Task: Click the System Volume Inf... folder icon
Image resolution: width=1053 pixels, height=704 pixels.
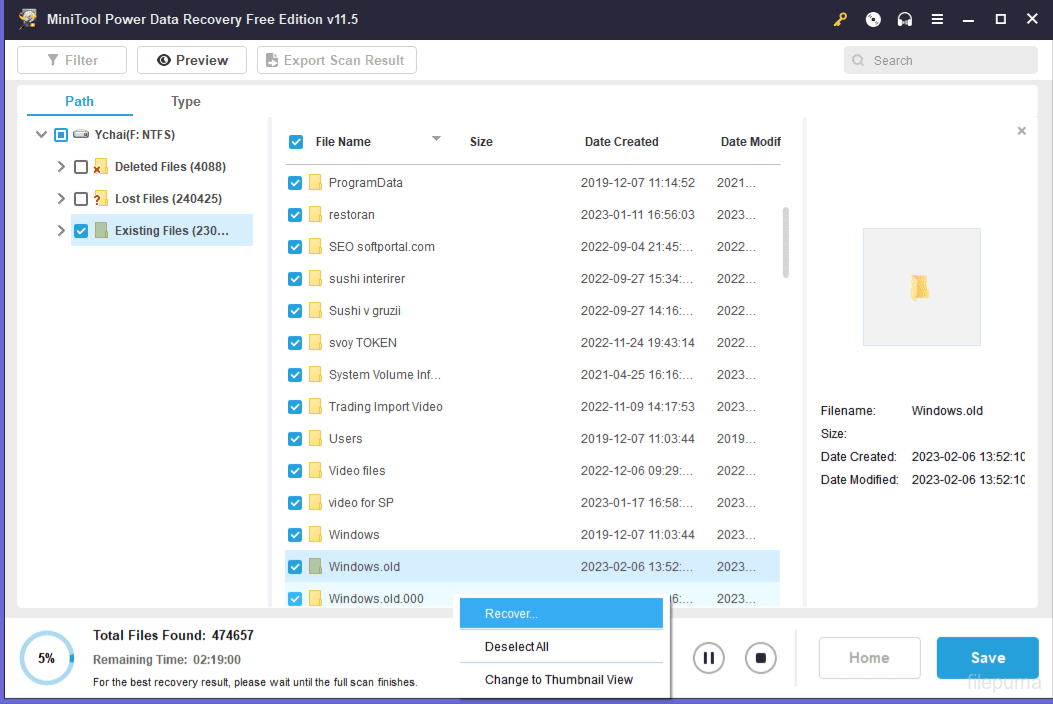Action: tap(315, 375)
